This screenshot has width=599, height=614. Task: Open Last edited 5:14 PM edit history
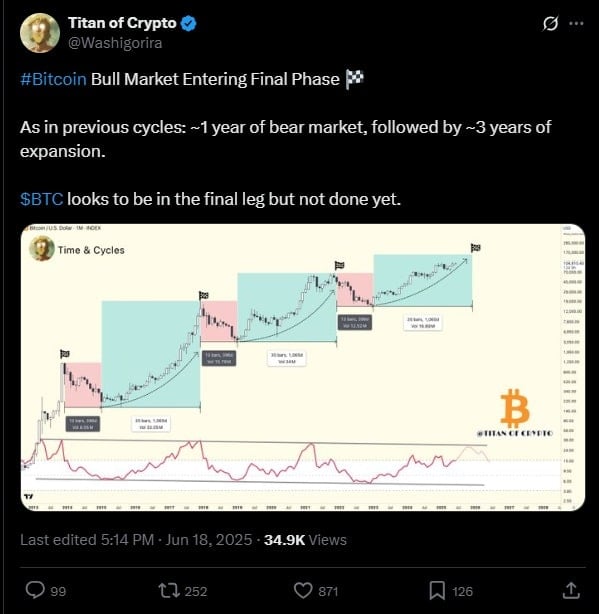(87, 540)
